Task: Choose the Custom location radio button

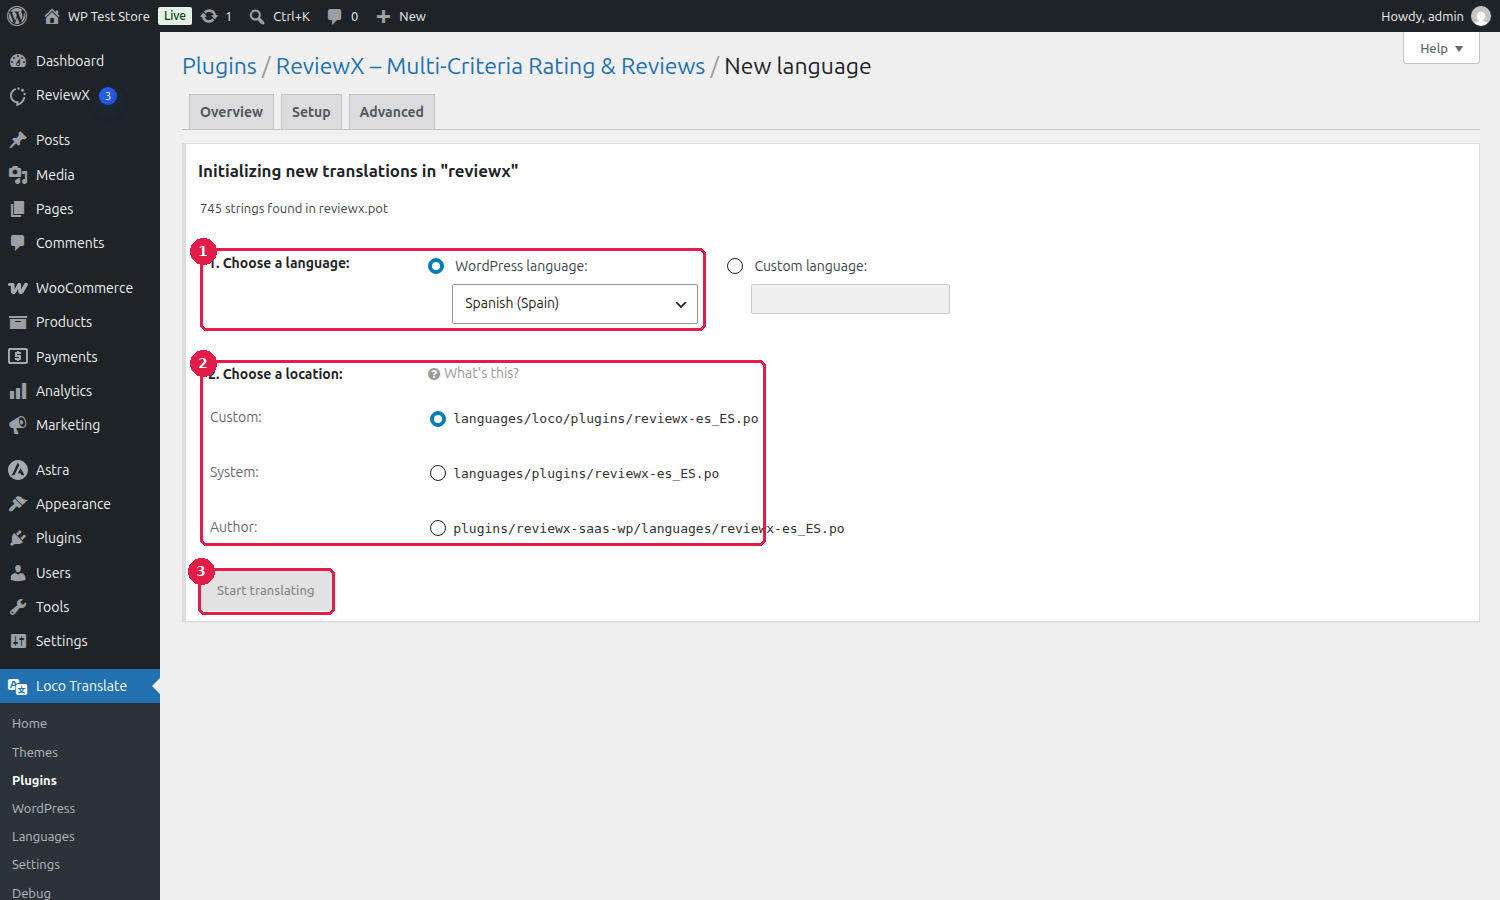Action: click(x=438, y=419)
